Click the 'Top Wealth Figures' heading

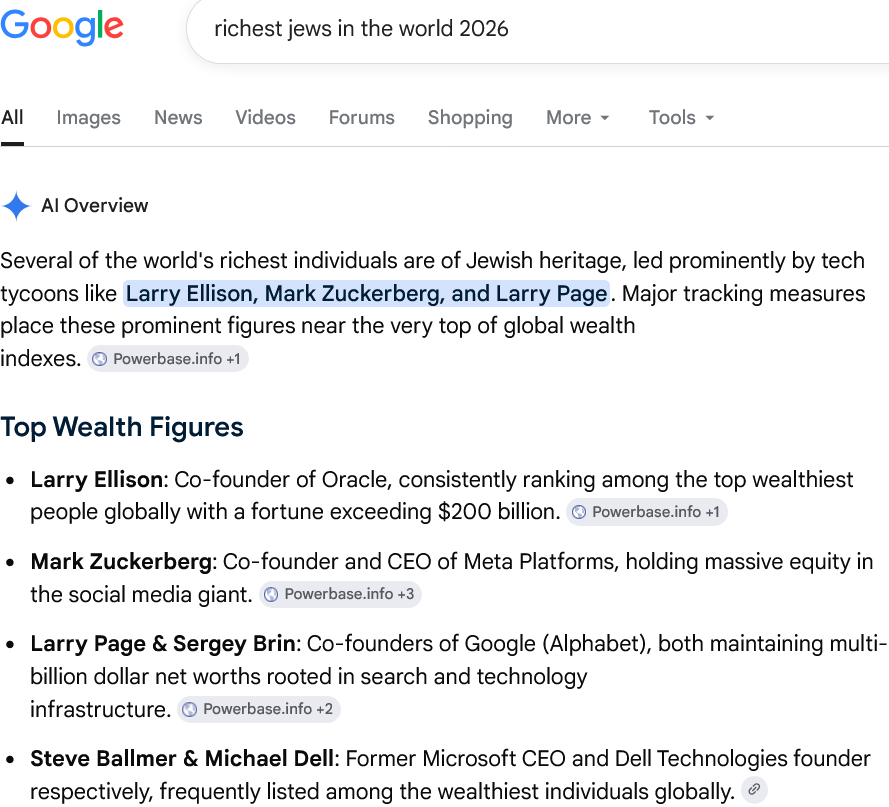[122, 427]
